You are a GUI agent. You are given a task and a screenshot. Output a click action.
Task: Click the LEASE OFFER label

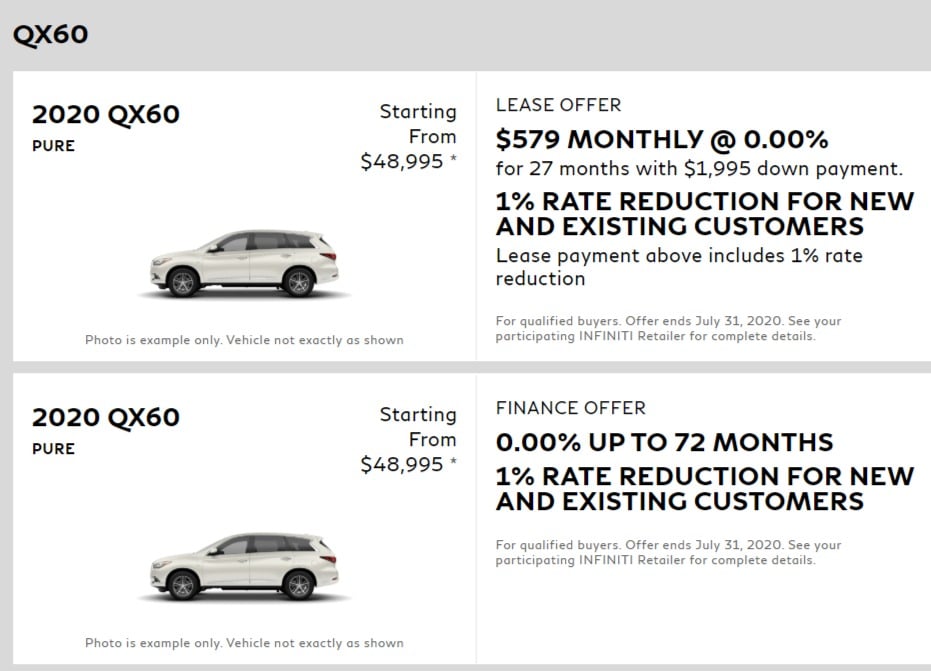558,105
